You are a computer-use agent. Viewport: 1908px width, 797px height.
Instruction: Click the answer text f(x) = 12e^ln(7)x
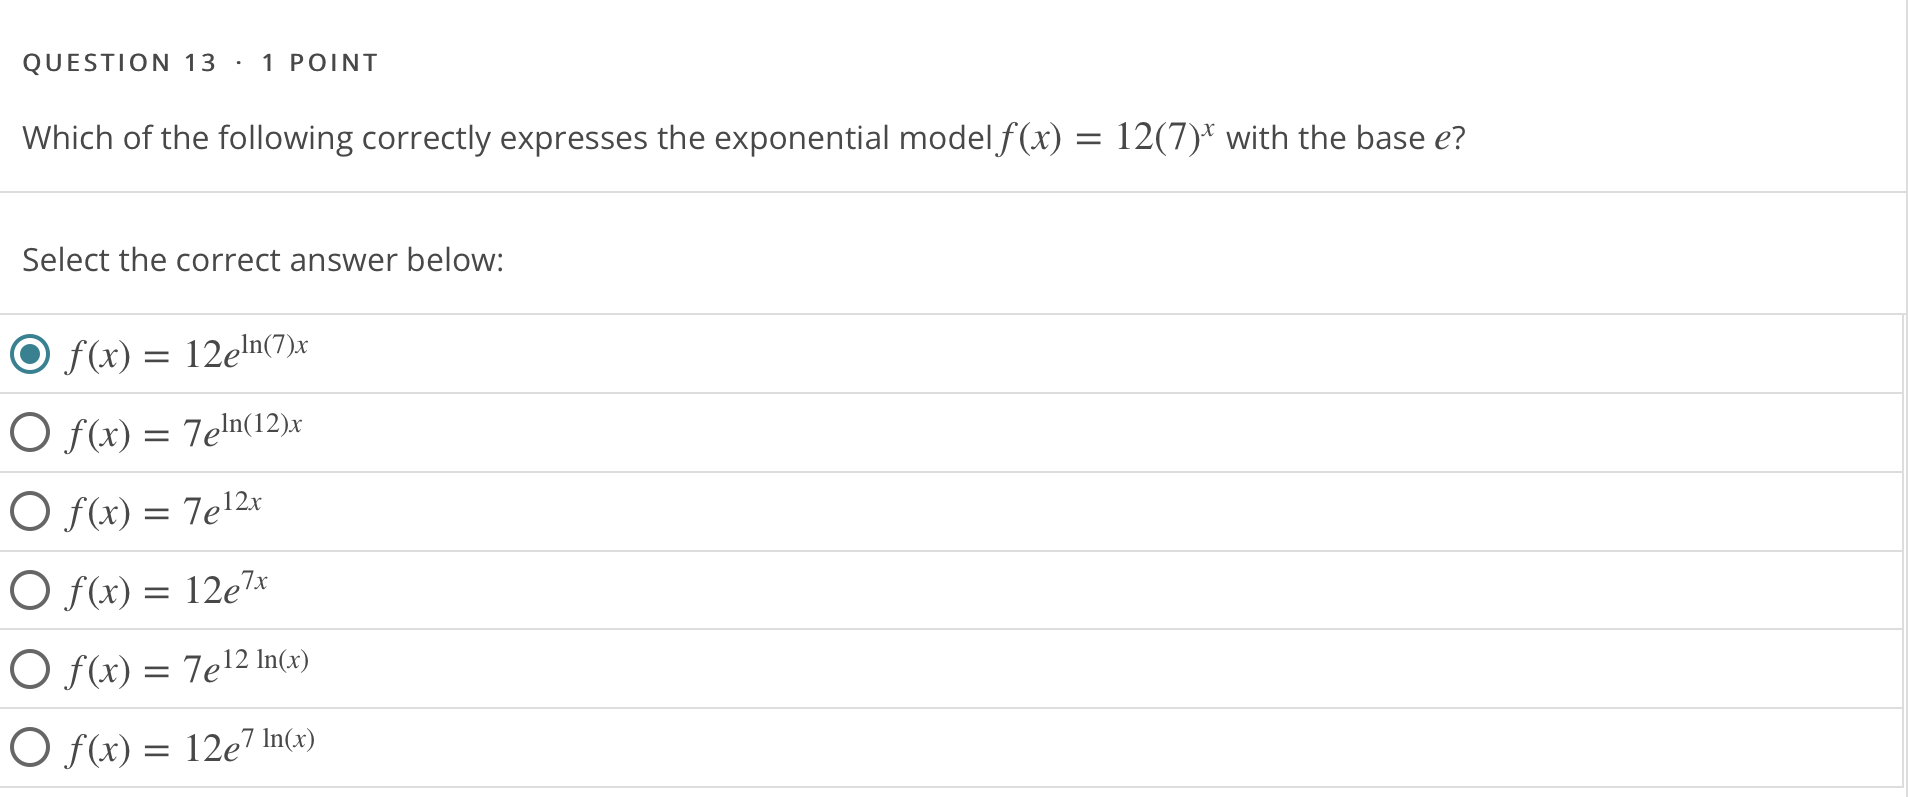tap(187, 353)
